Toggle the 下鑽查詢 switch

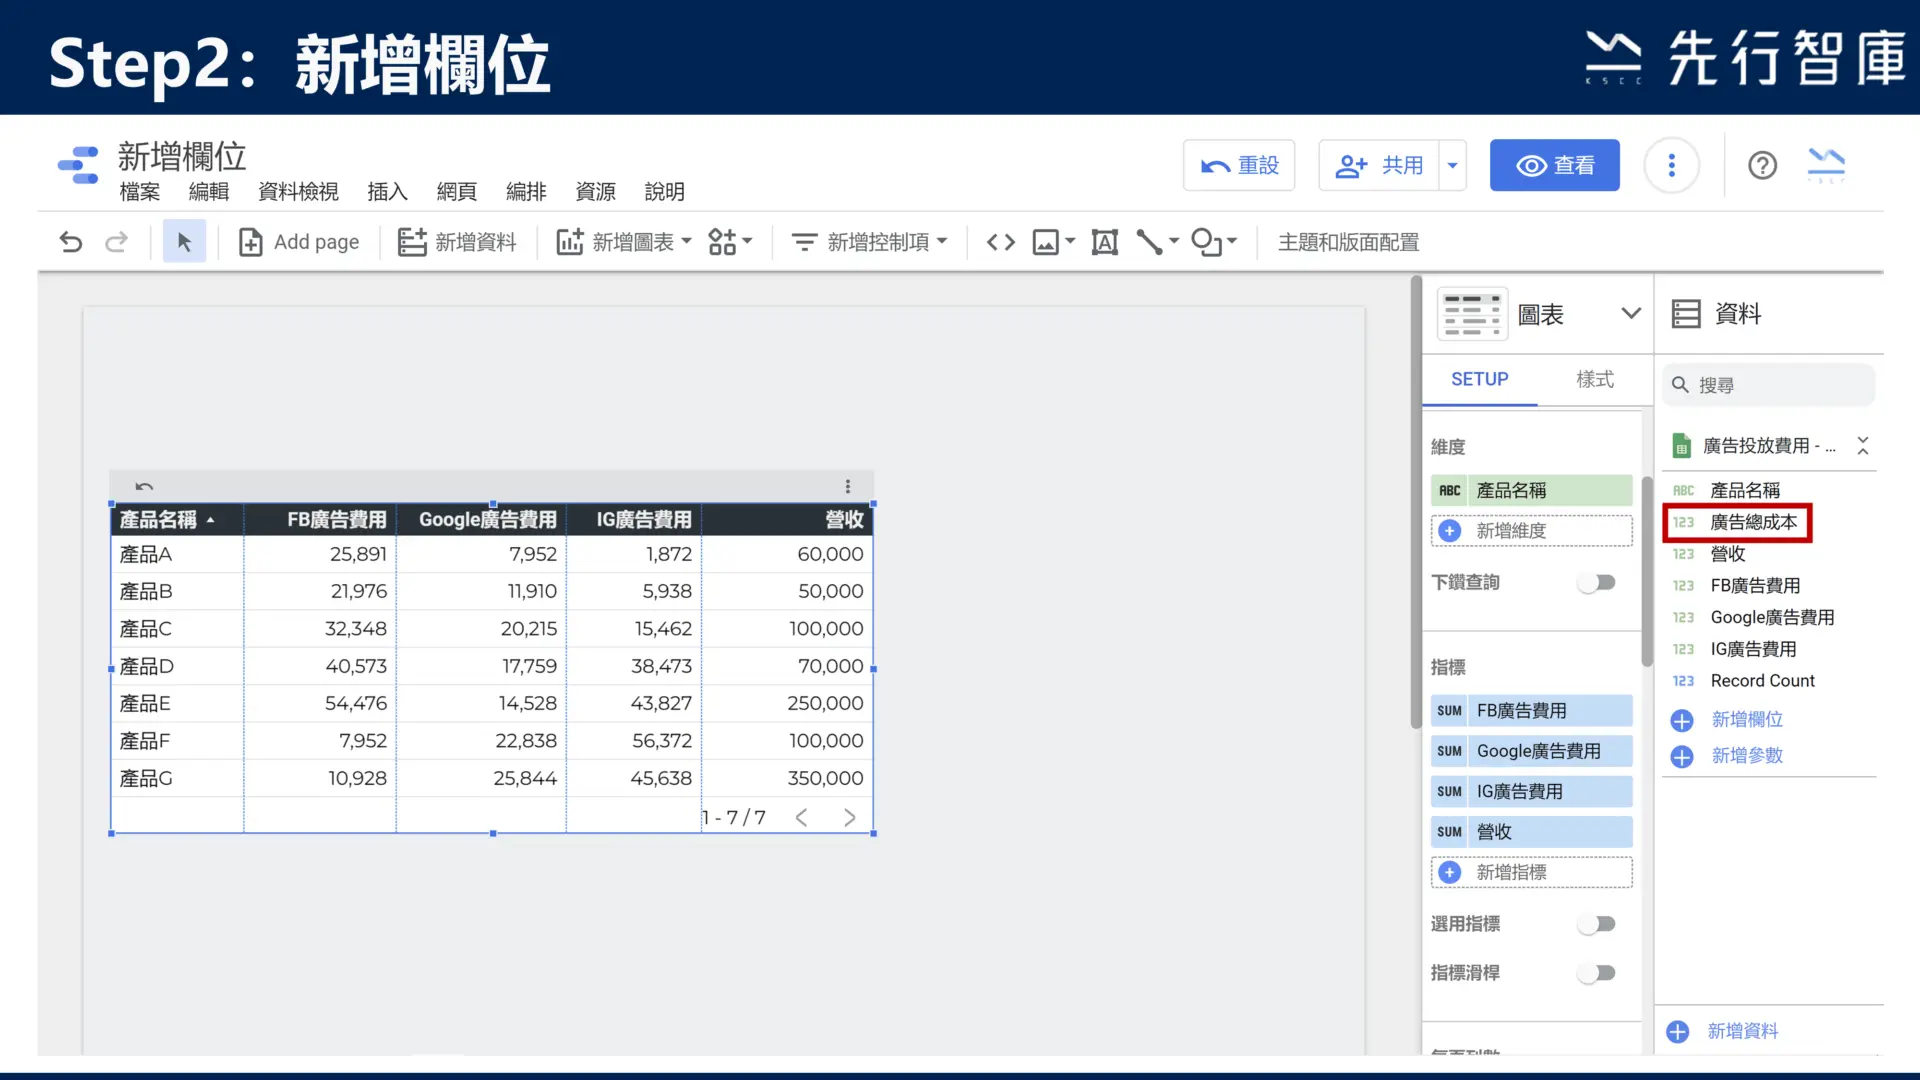1597,583
